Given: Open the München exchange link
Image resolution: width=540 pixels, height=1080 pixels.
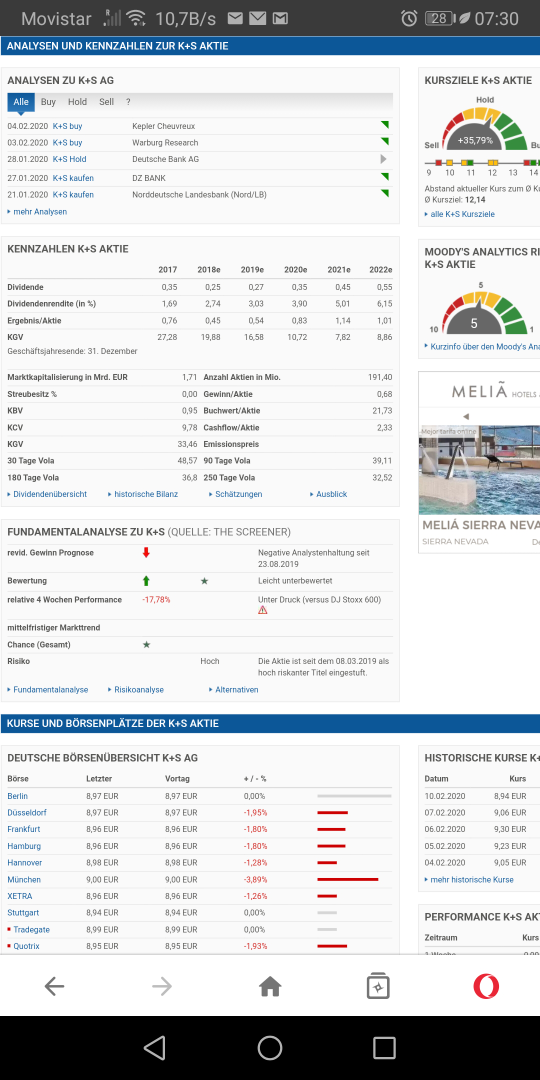Looking at the screenshot, I should pyautogui.click(x=24, y=879).
